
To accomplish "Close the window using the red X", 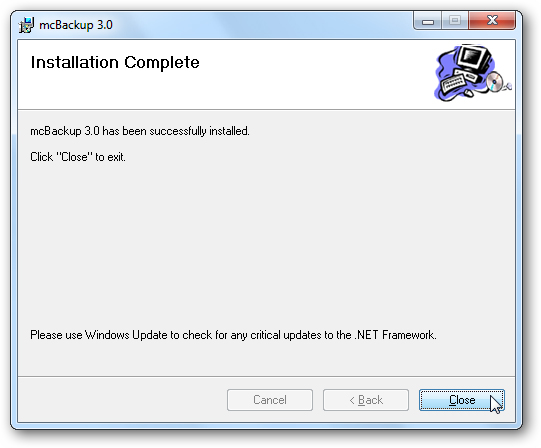I will tap(492, 20).
